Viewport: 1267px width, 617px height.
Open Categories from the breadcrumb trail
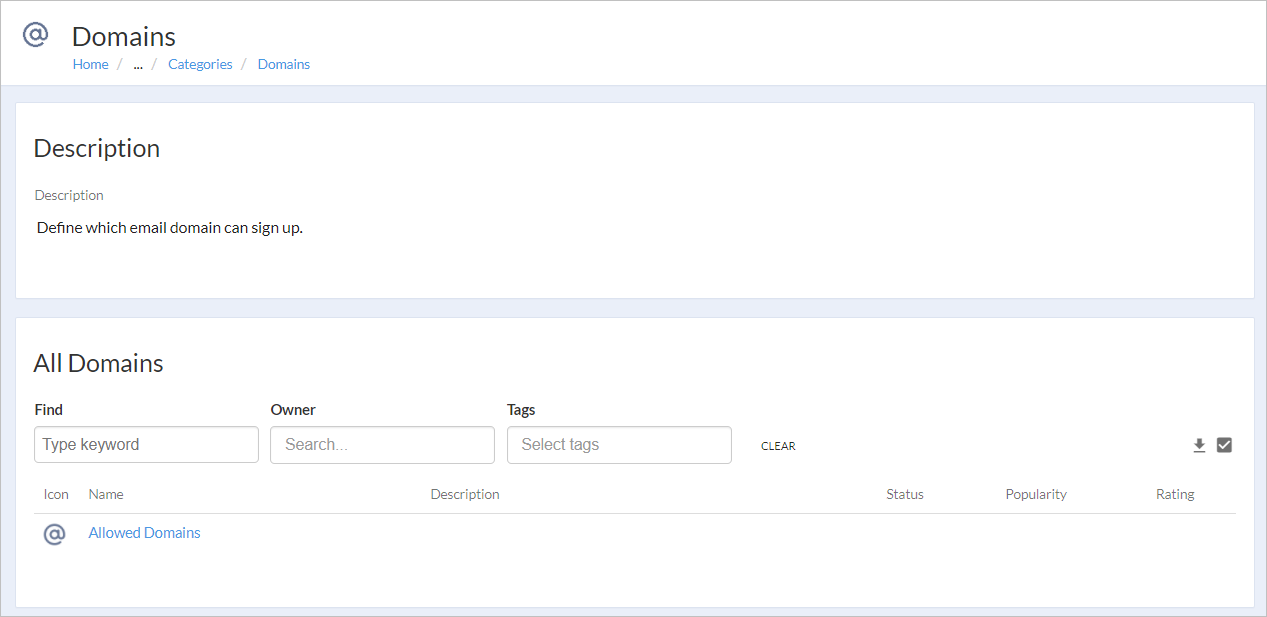[199, 64]
